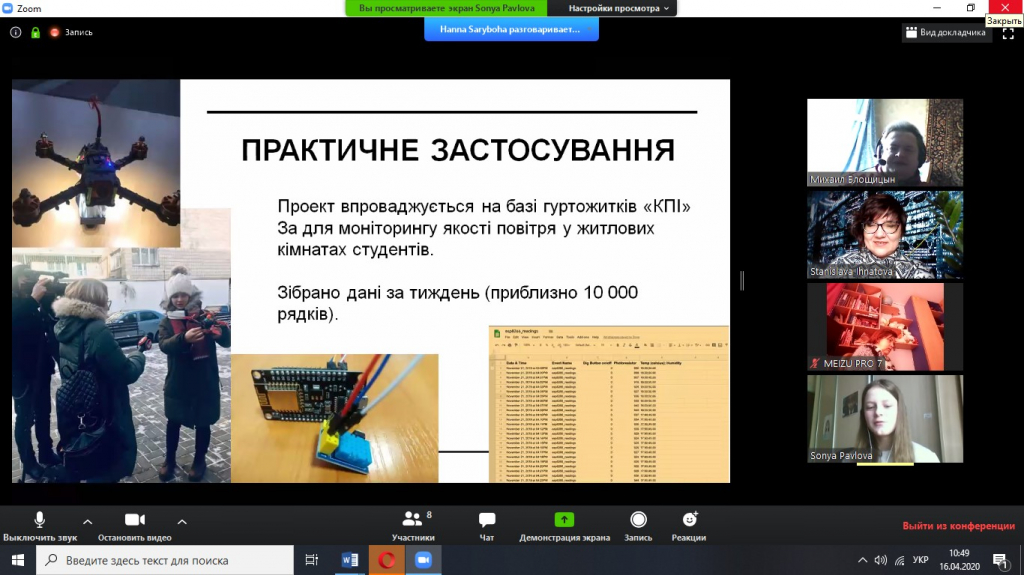Select Михаил Блощицын video thumbnail
1024x575 pixels.
click(x=885, y=142)
